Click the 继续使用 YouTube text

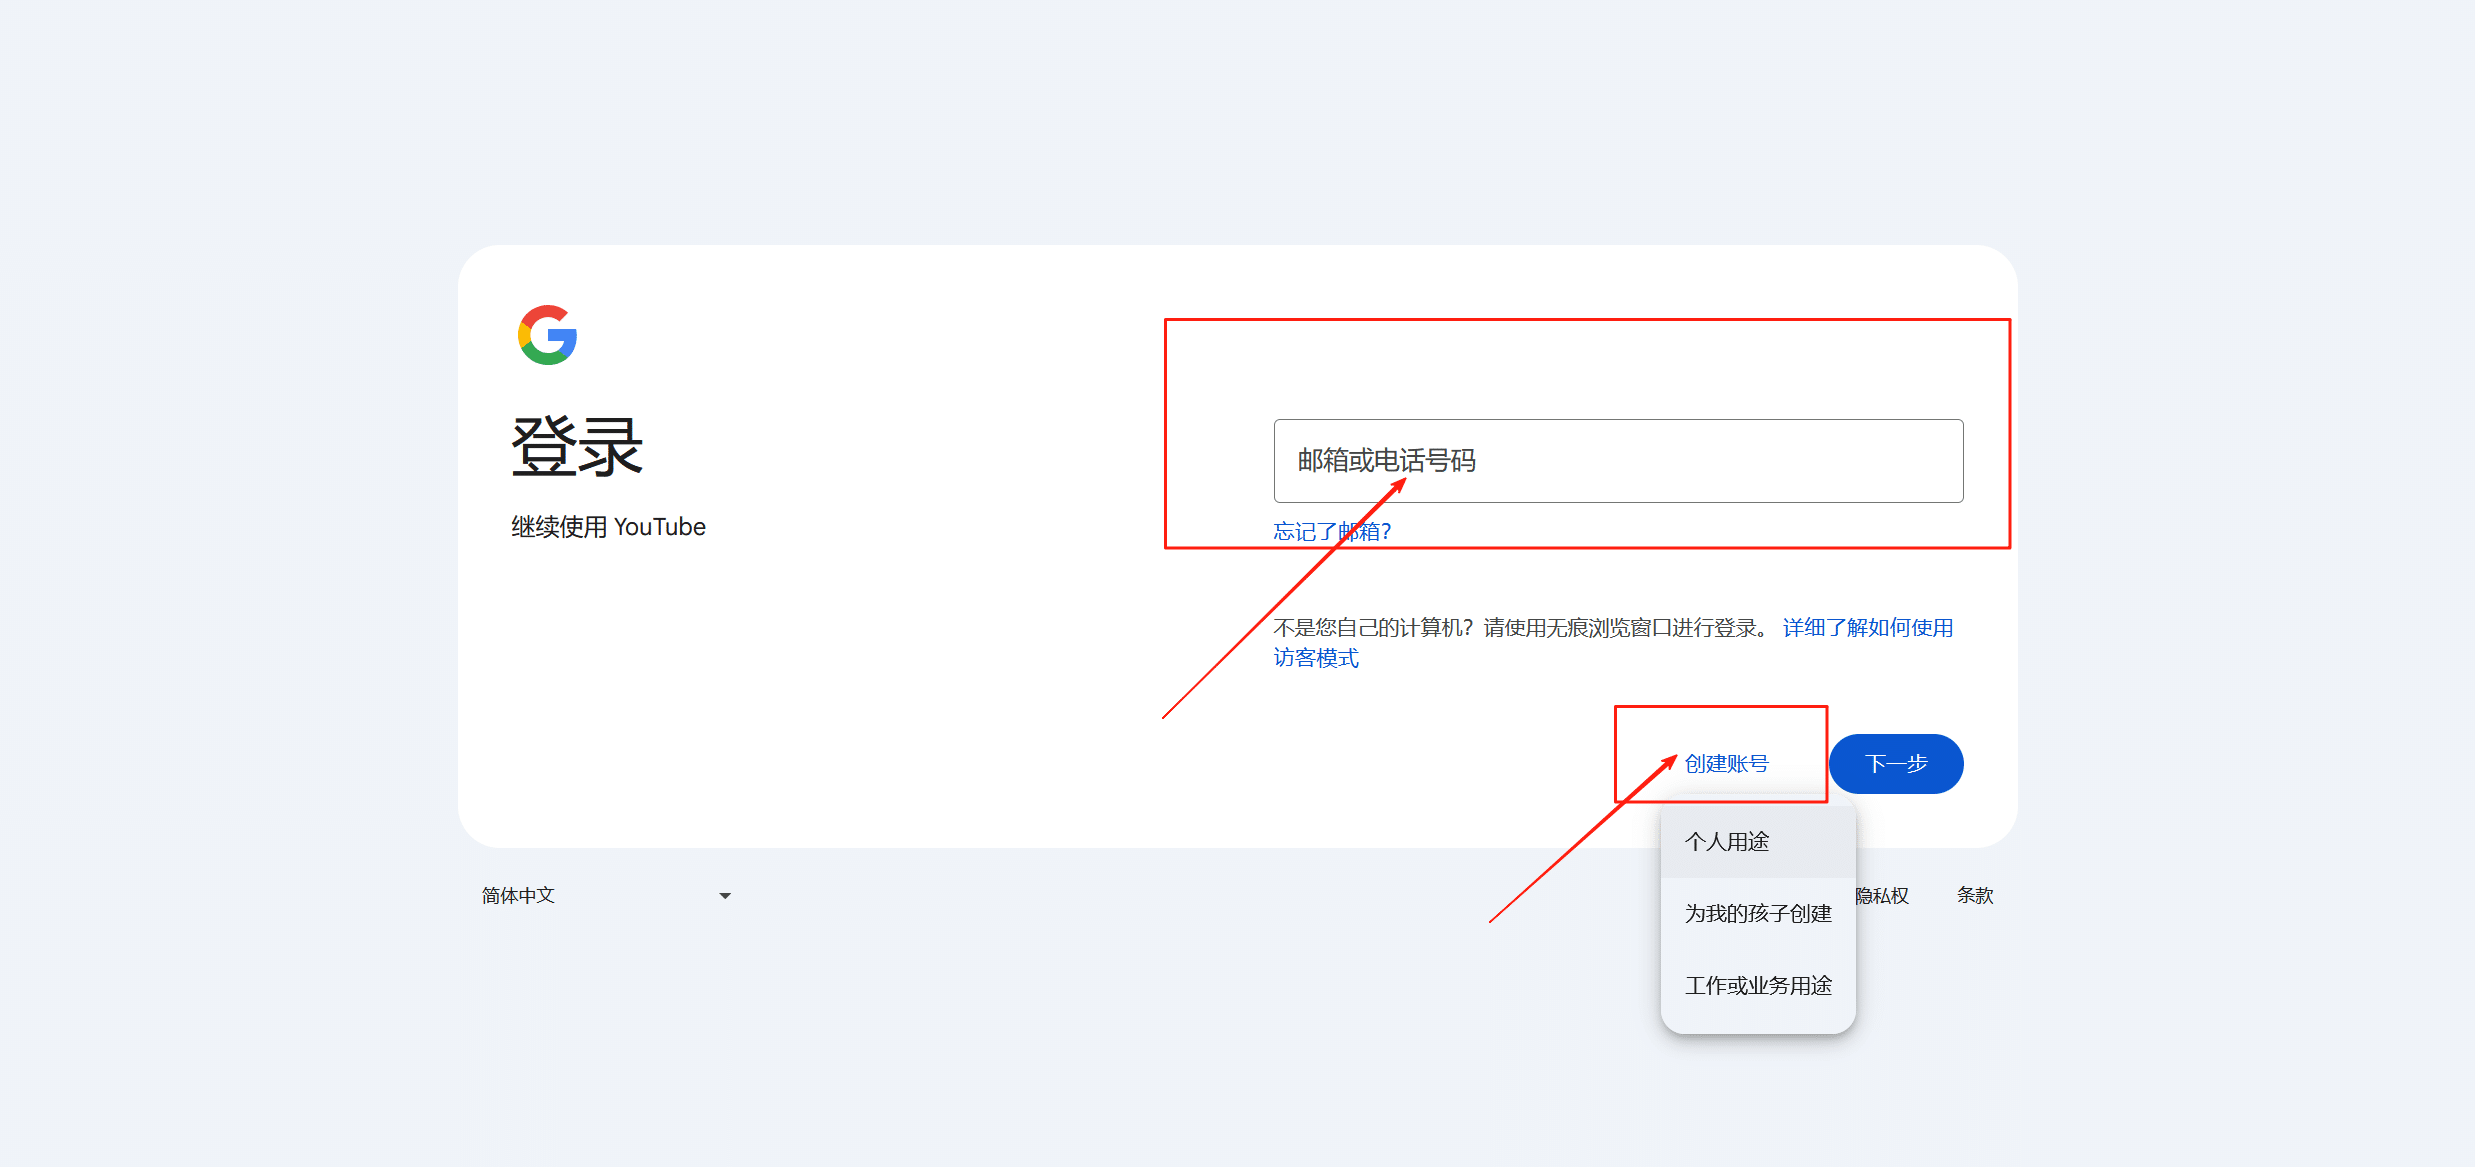609,527
